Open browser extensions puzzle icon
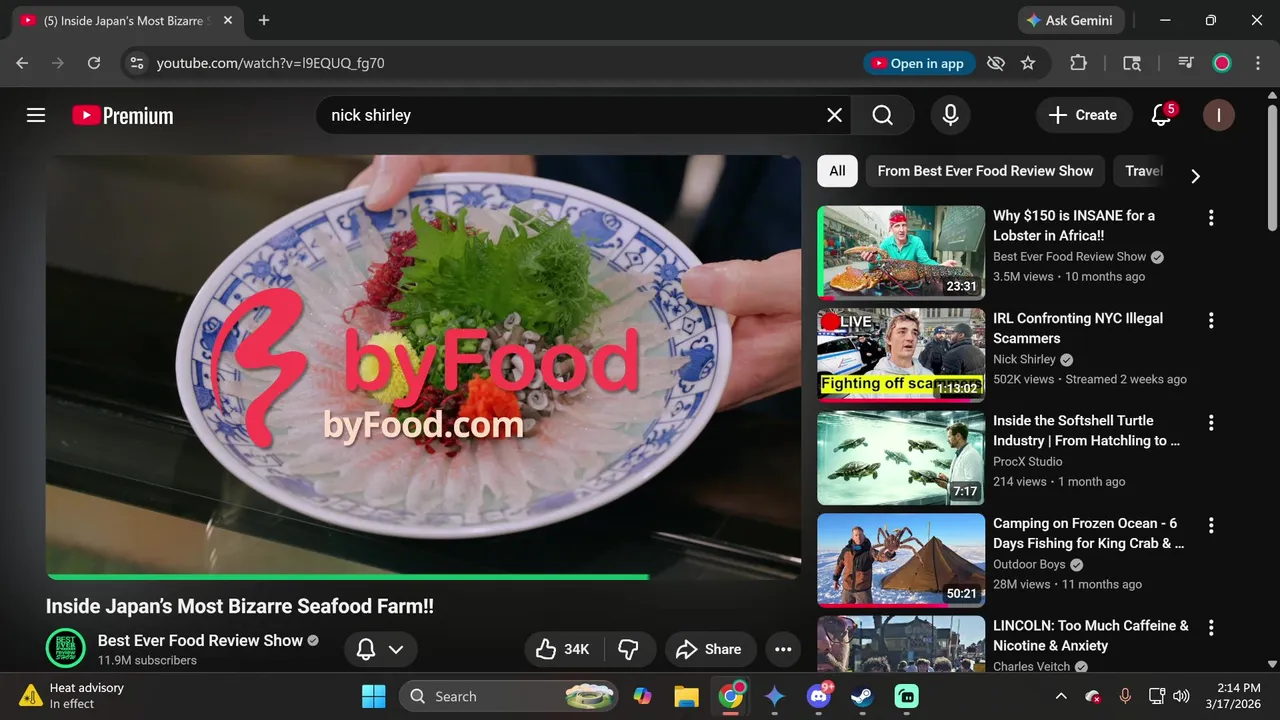The height and width of the screenshot is (720, 1280). click(x=1078, y=63)
